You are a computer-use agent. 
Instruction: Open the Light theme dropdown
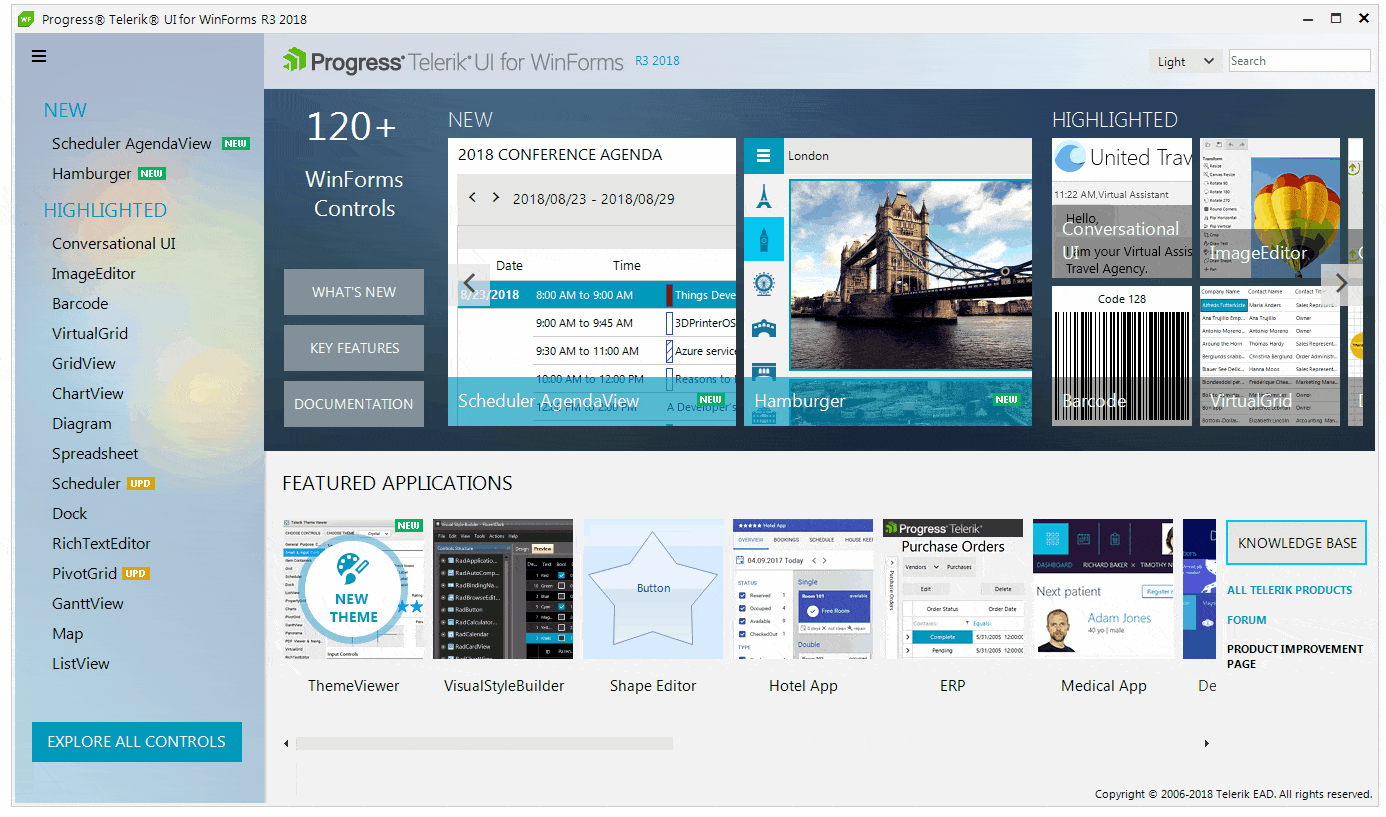click(1184, 61)
